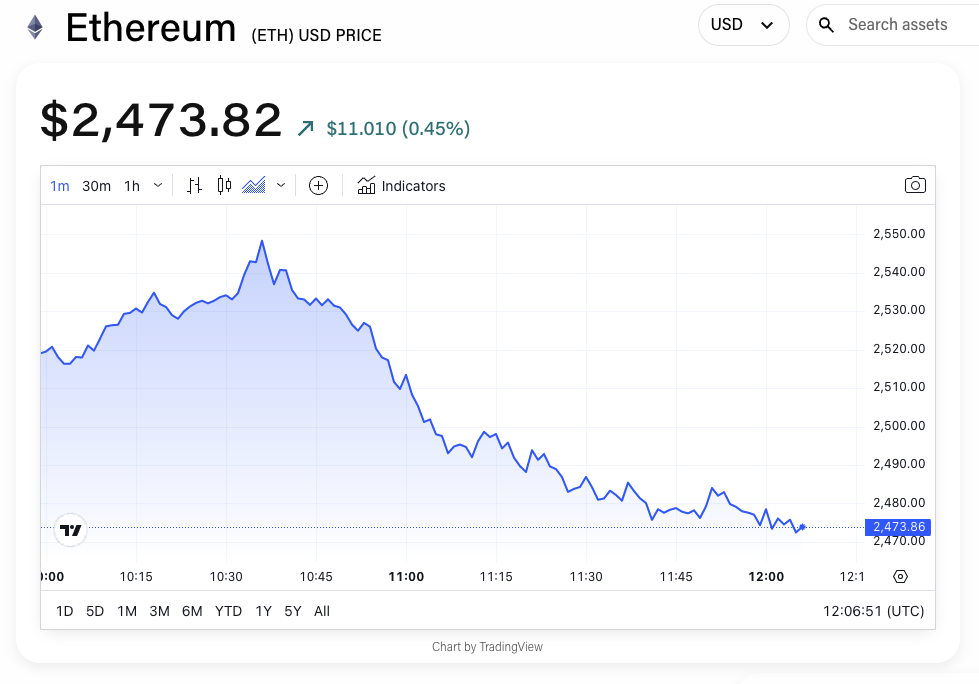Open chart settings via hexagon icon
This screenshot has width=979, height=684.
click(x=899, y=576)
